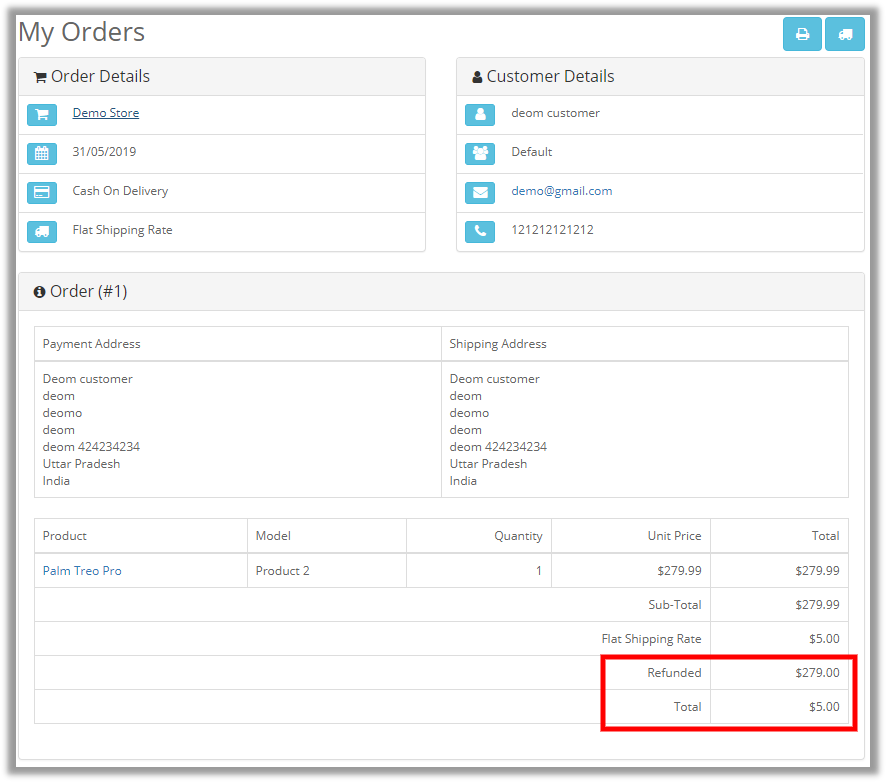Screen dimensions: 886x782
Task: Click the Payment Address column header
Action: click(92, 344)
